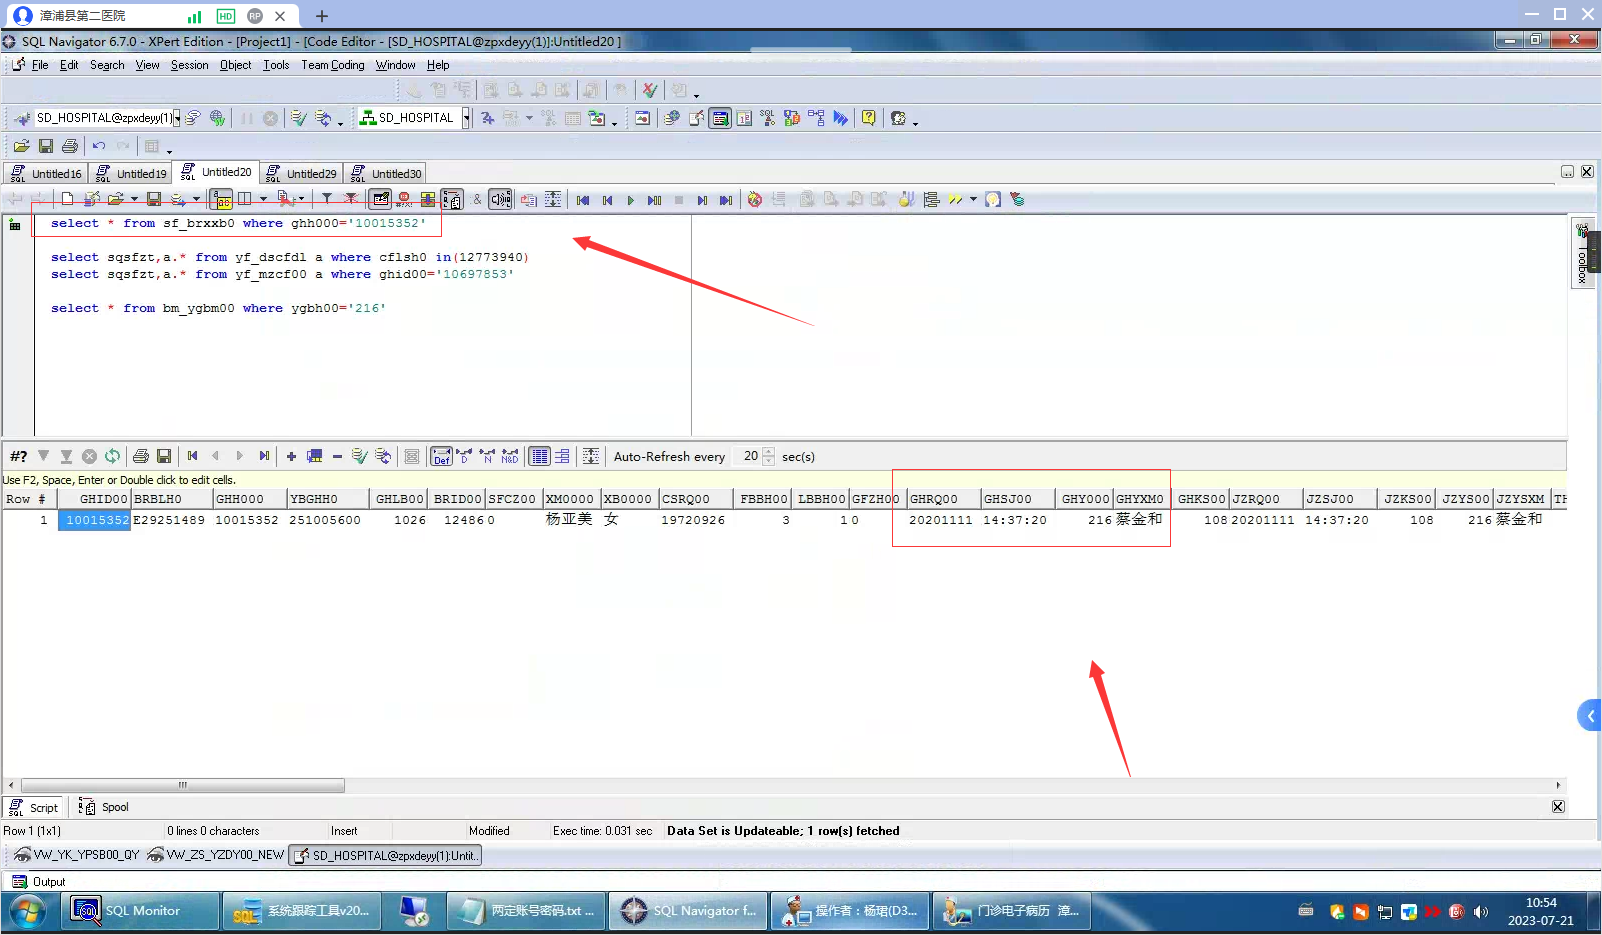Expand dropdown beside the lightning icon
The width and height of the screenshot is (1602, 935).
click(973, 199)
